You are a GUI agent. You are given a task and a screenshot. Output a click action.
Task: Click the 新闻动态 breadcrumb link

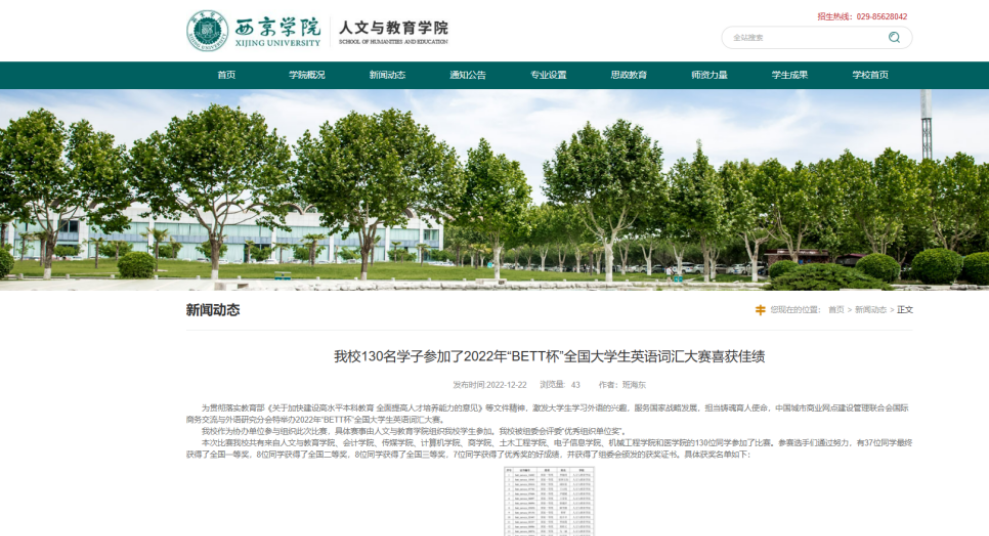click(x=870, y=310)
